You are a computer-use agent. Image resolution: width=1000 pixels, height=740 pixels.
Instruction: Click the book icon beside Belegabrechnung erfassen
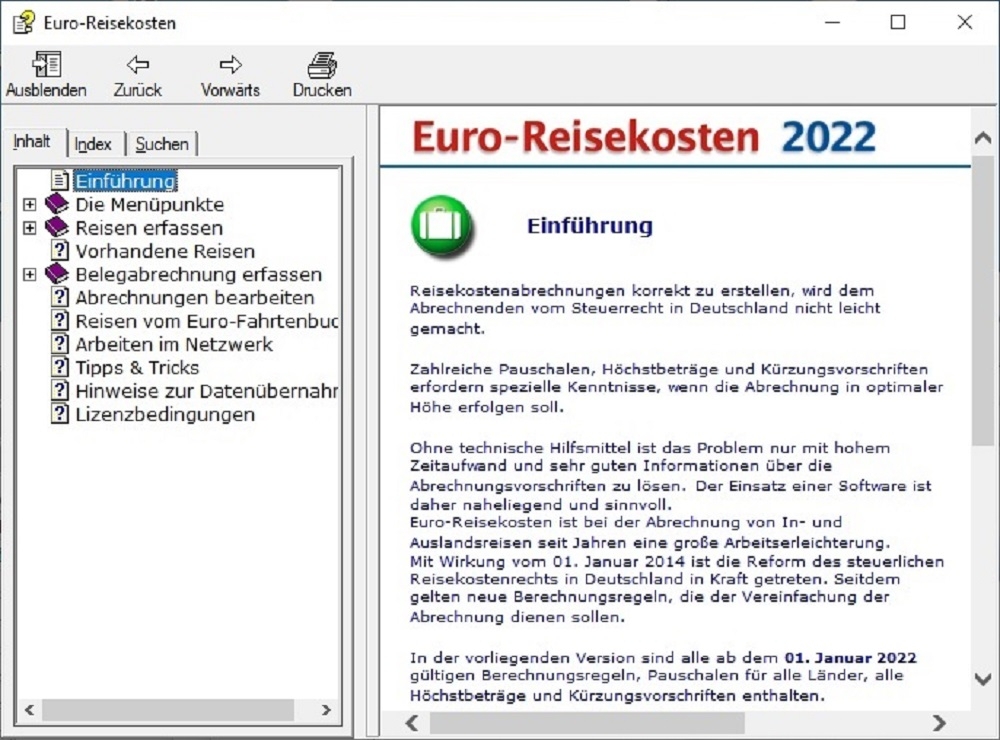pos(57,274)
